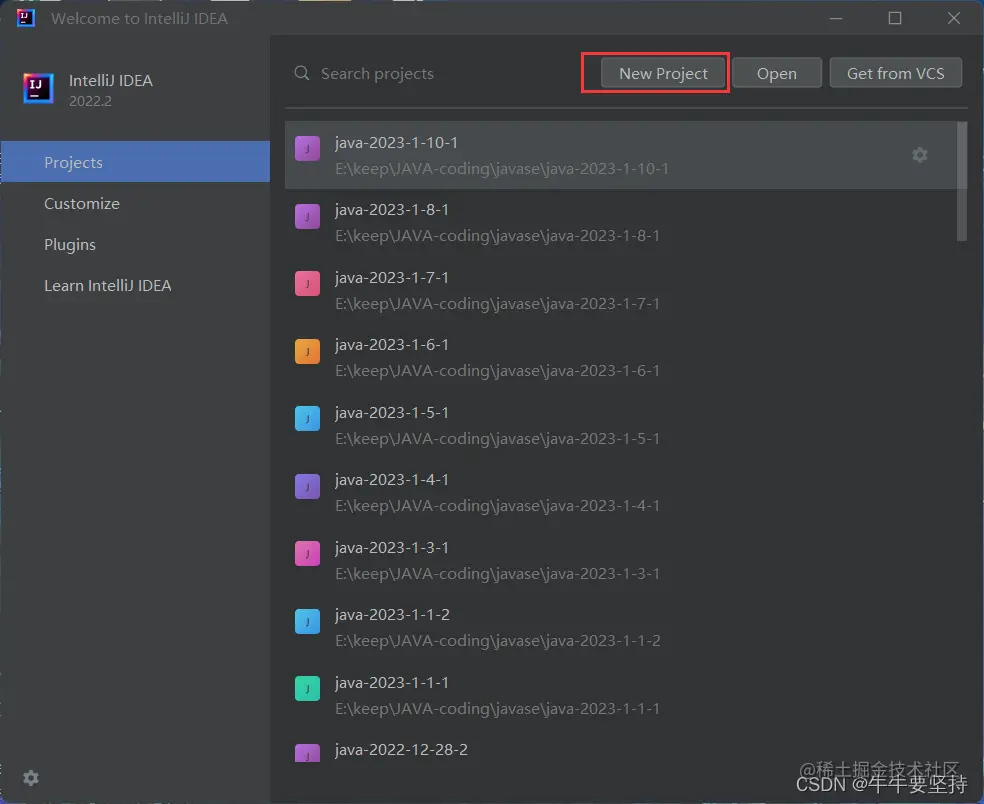Click the orange java-2023-1-6-1 project icon
Image resolution: width=984 pixels, height=804 pixels.
[308, 351]
